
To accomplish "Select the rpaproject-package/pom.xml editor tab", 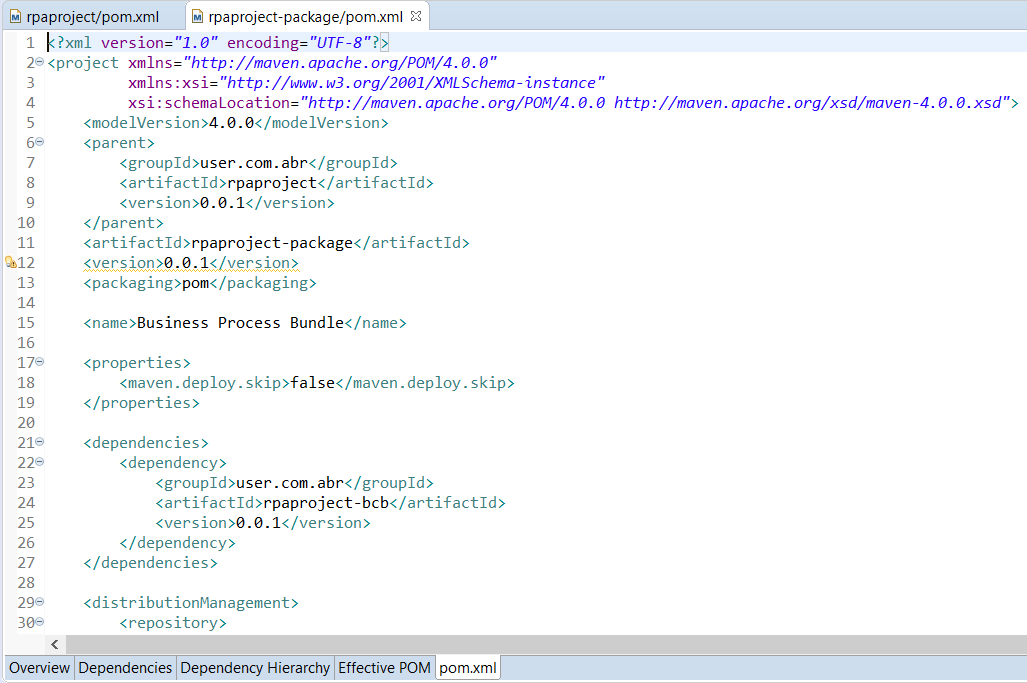I will point(305,16).
